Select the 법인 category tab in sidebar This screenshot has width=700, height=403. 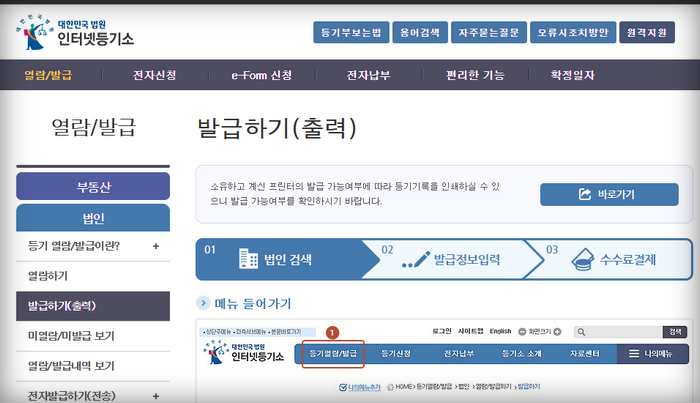(93, 217)
